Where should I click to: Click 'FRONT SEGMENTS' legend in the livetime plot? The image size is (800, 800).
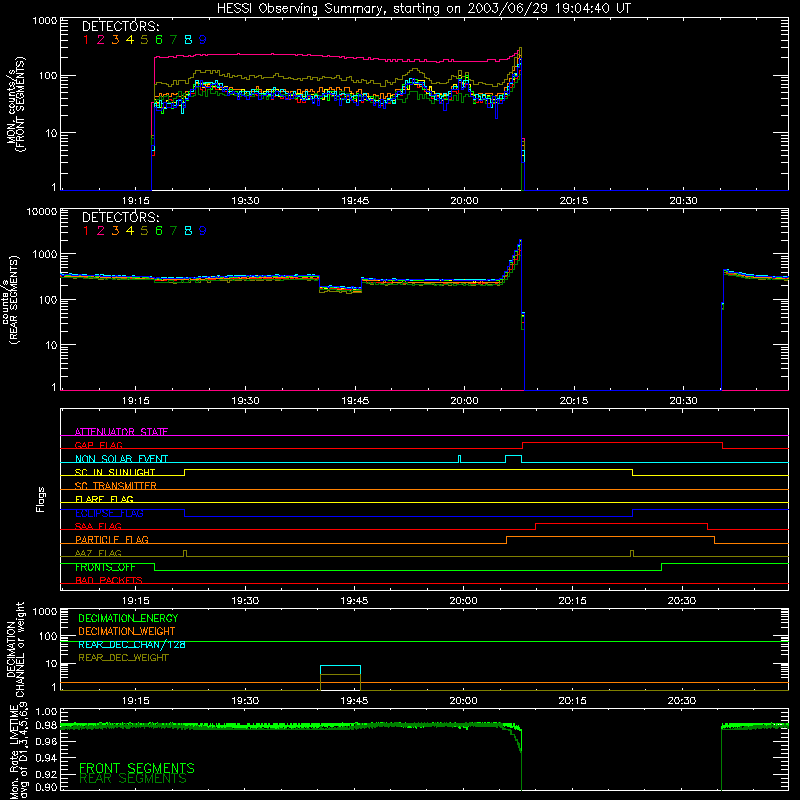pos(137,767)
